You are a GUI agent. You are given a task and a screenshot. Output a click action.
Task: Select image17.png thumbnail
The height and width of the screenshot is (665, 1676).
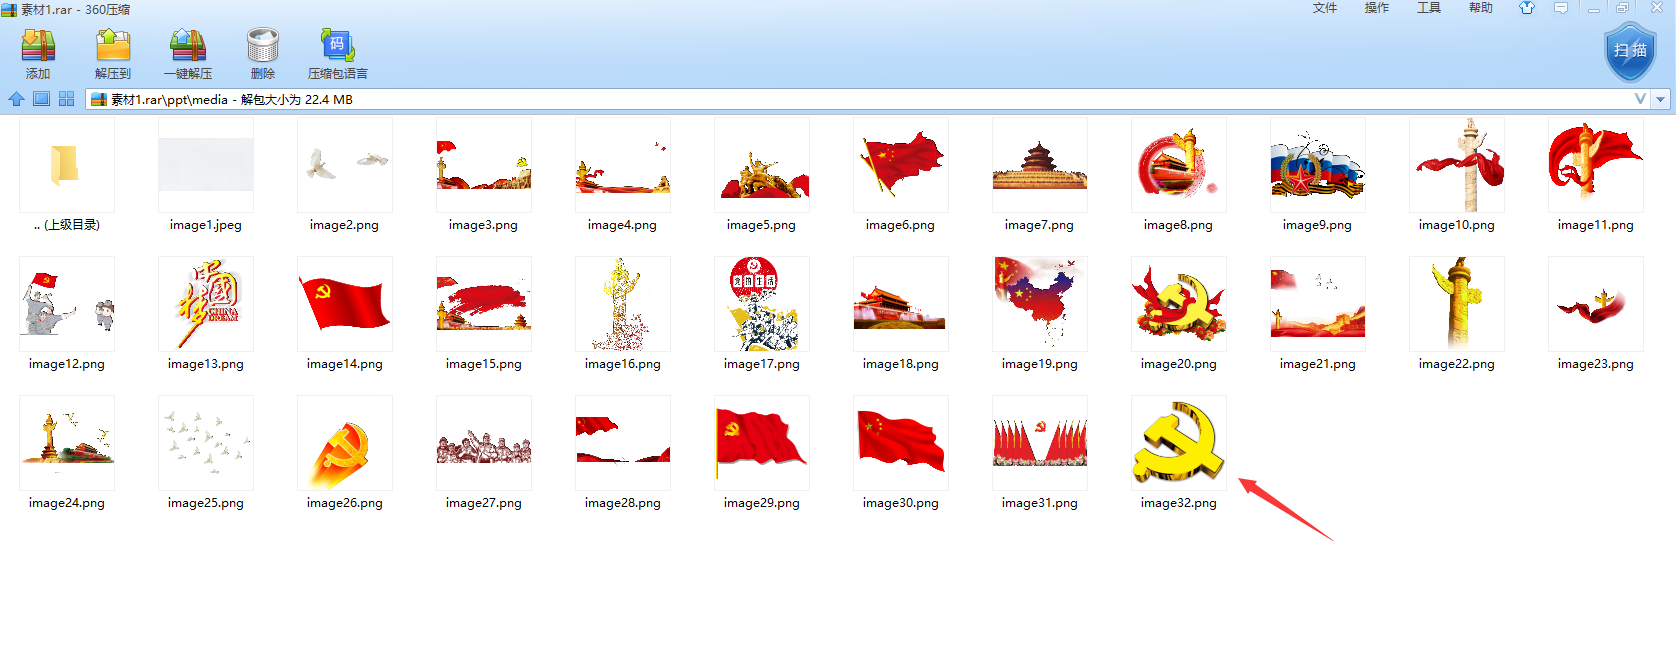point(762,304)
